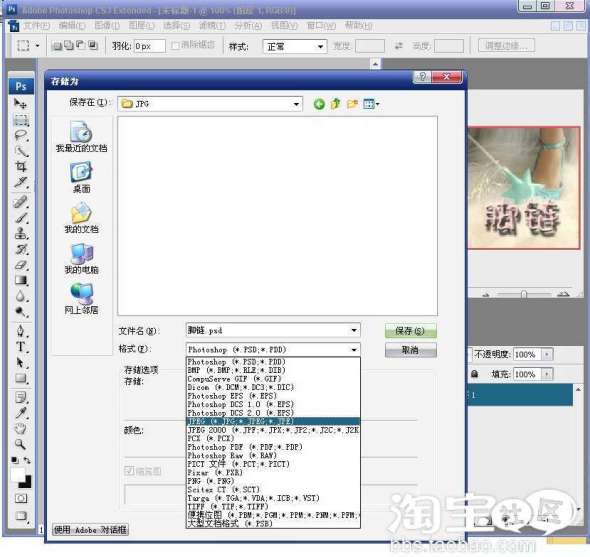Click the navigator zoom slider handle

tap(523, 294)
